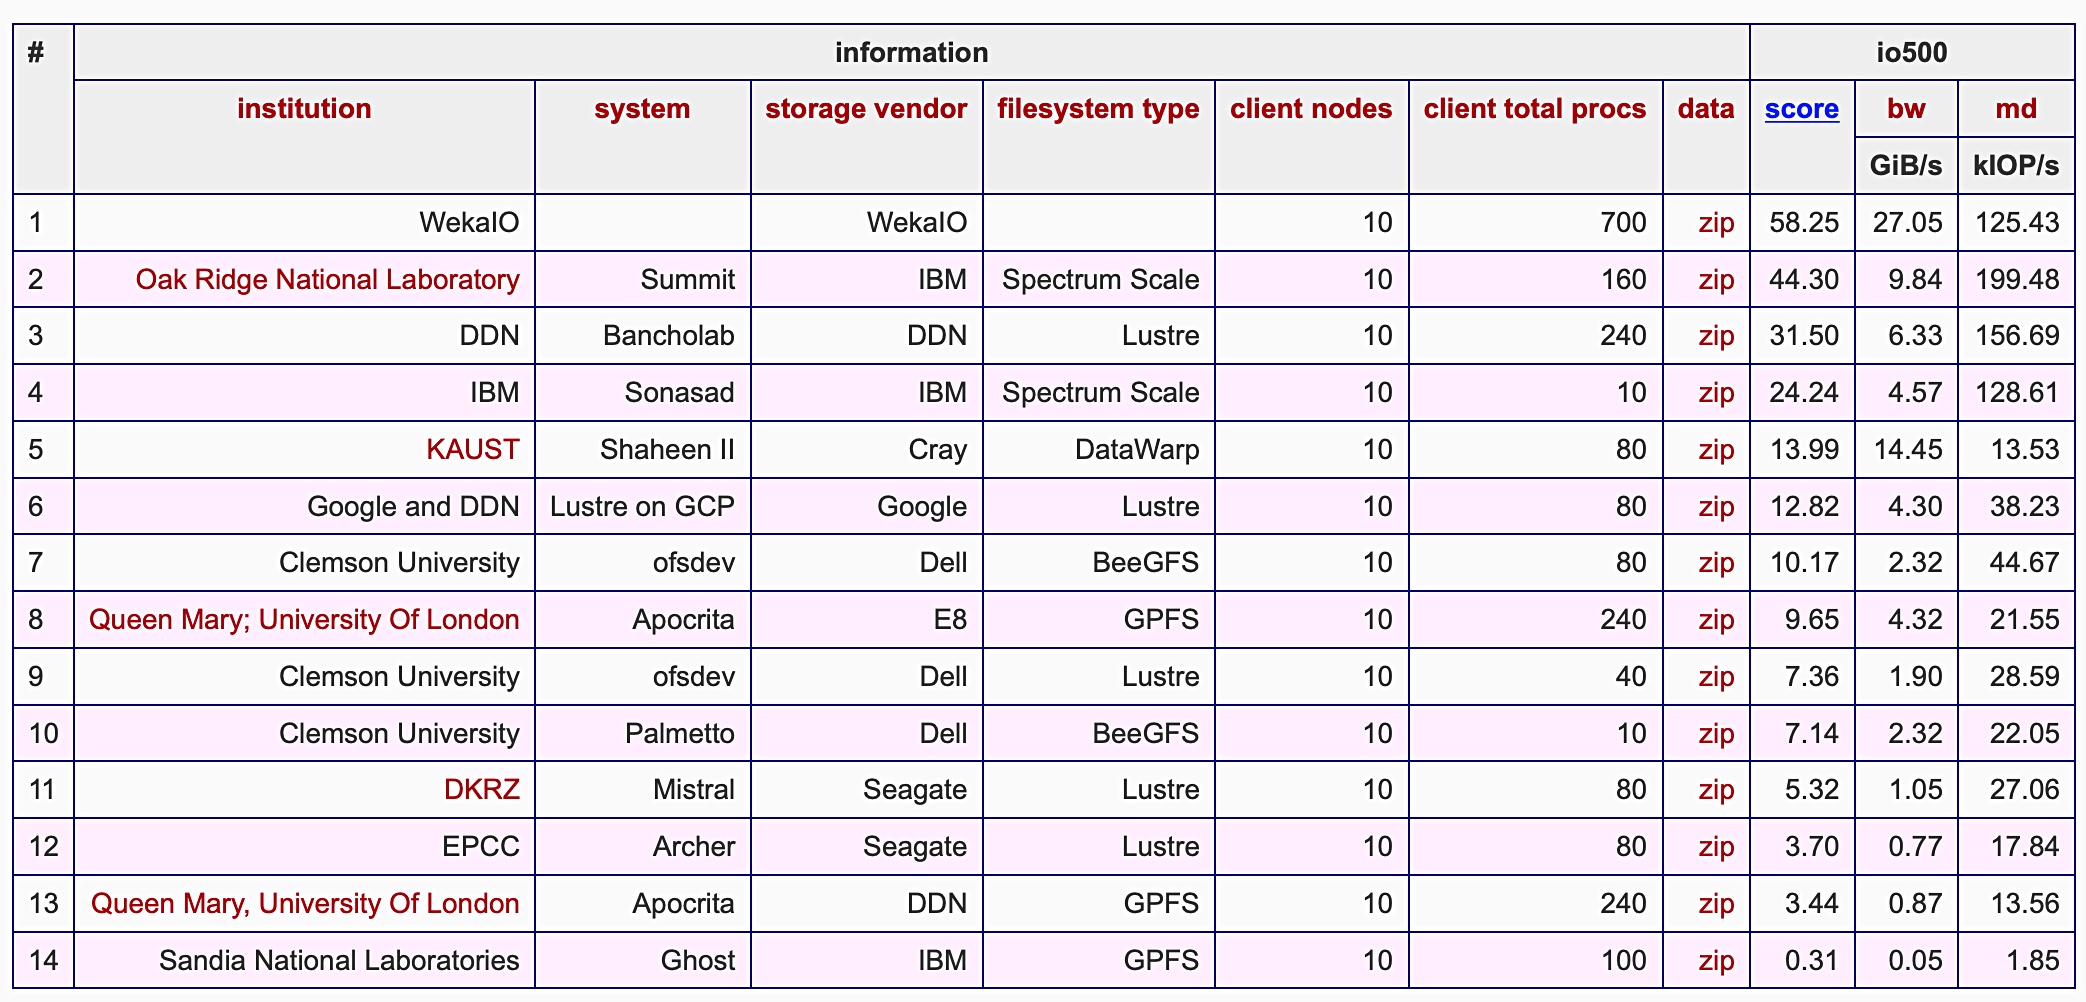This screenshot has height=1002, width=2086.
Task: Download zip for Archer row
Action: tap(1716, 847)
